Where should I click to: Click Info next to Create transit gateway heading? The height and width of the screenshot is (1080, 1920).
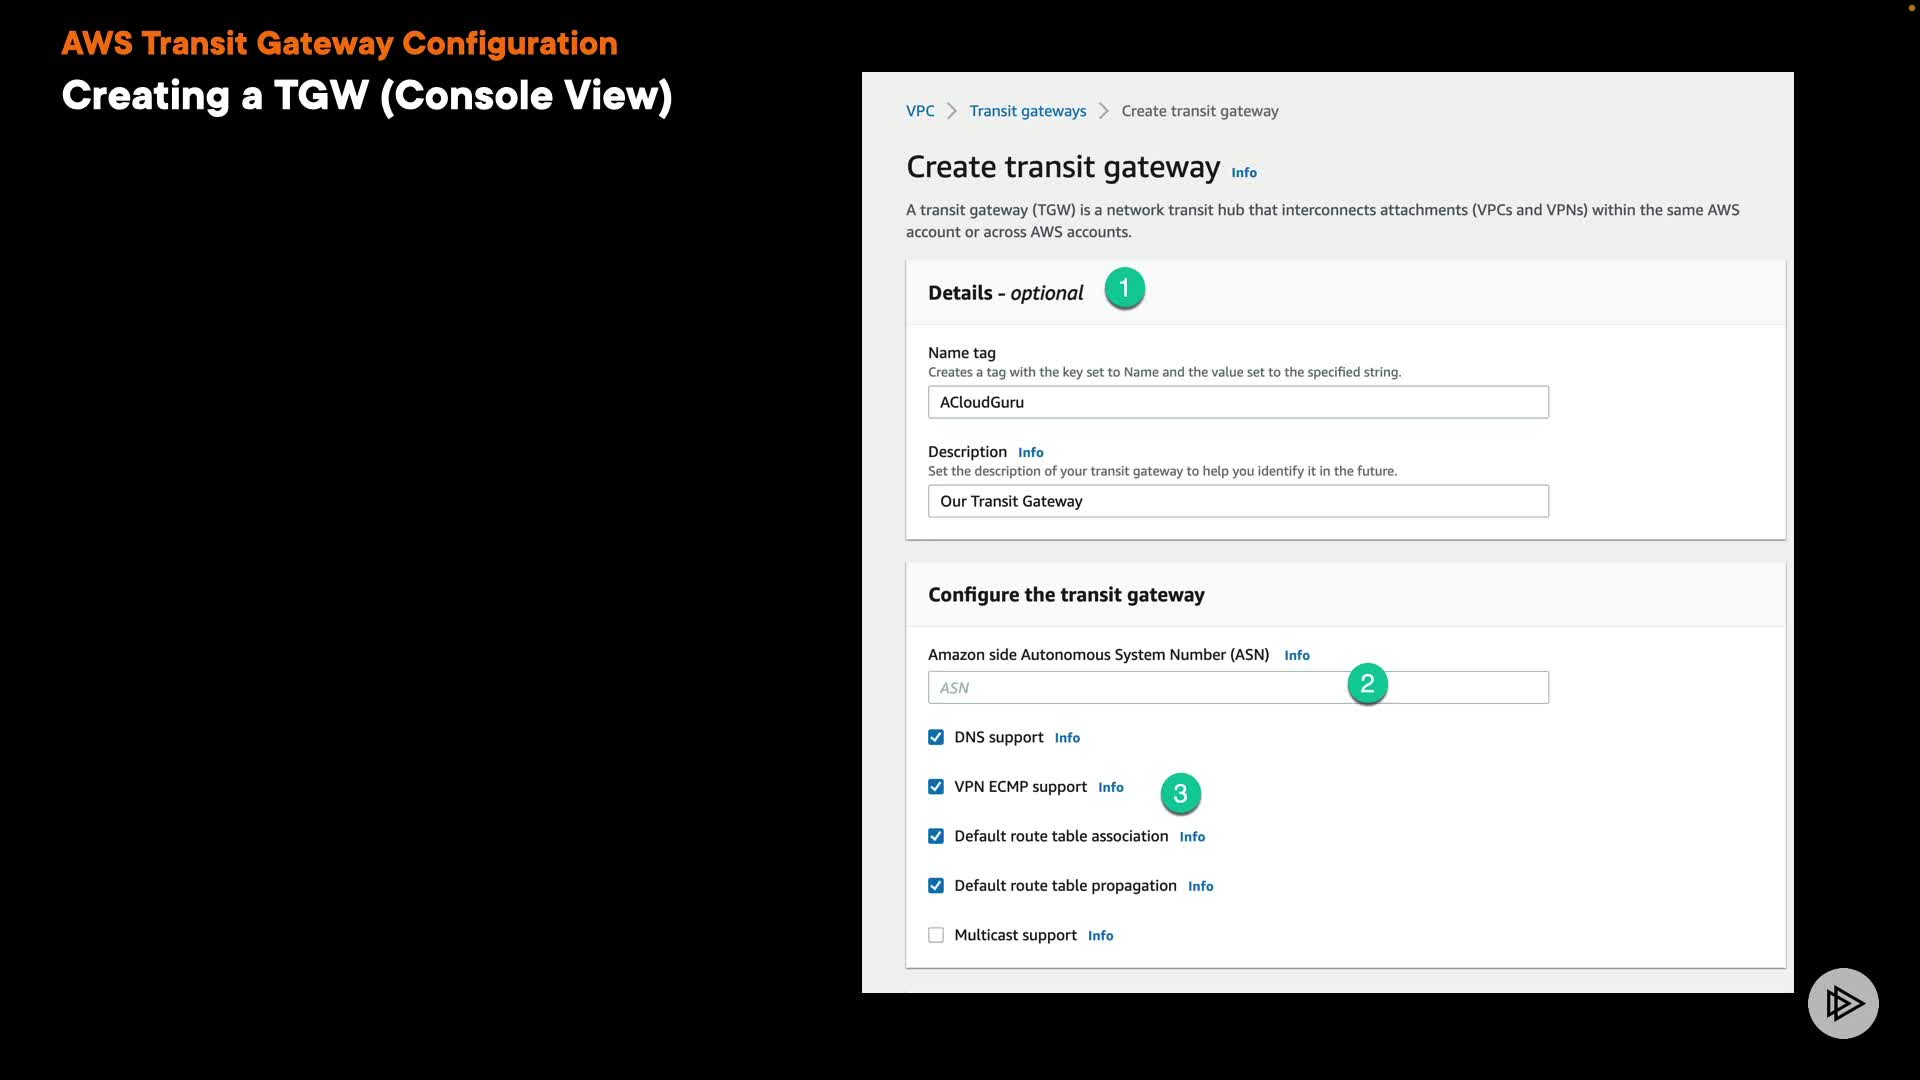pyautogui.click(x=1243, y=173)
